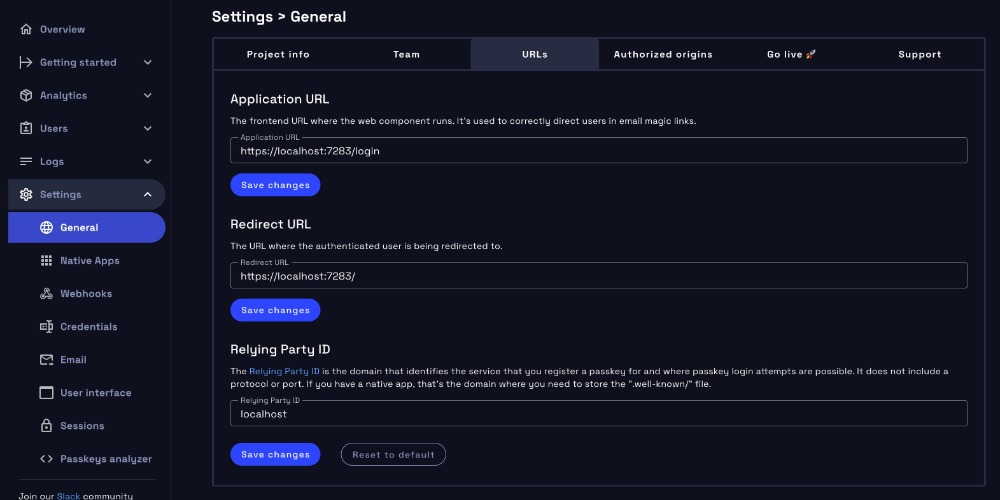Save changes for Relying Party ID
Screen dimensions: 1000x500
point(275,455)
